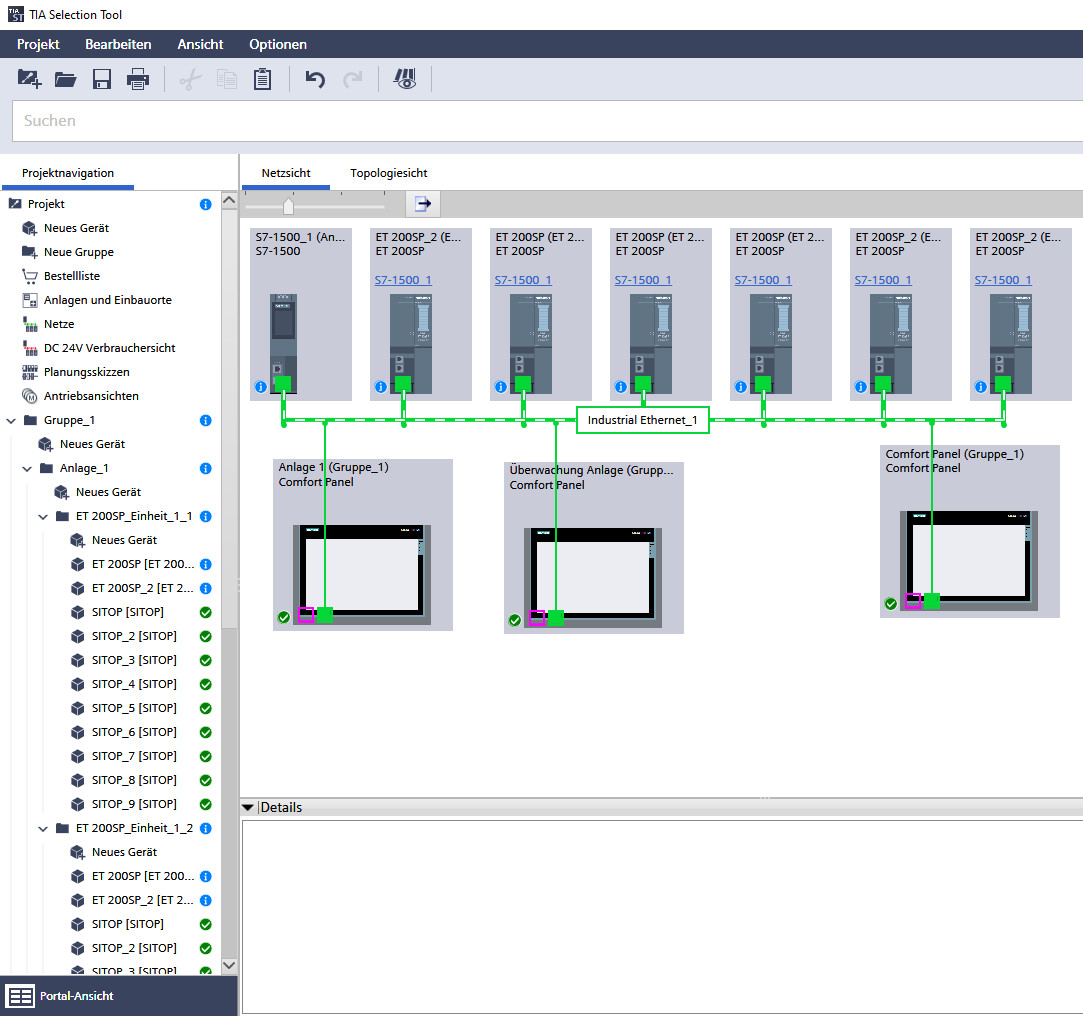
Task: Switch to the Topologiesicht tab
Action: tap(388, 173)
